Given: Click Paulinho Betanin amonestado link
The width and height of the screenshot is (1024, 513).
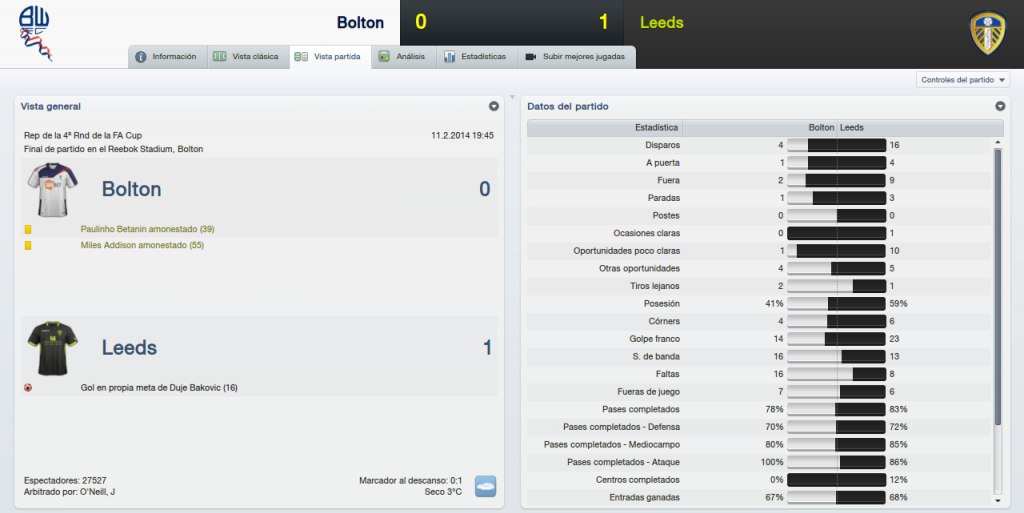Looking at the screenshot, I should coord(148,229).
